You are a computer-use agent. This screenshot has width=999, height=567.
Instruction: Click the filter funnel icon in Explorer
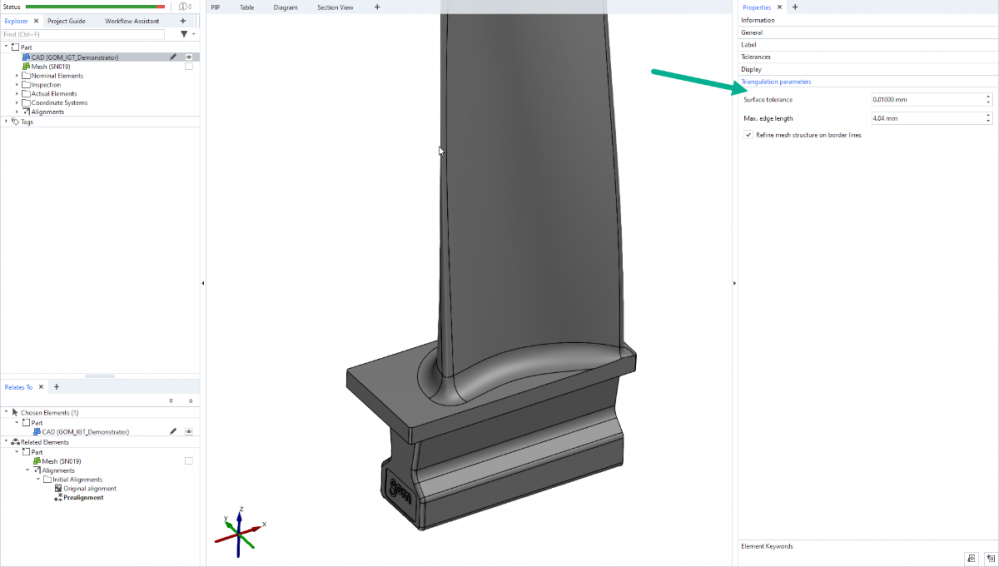(x=183, y=34)
